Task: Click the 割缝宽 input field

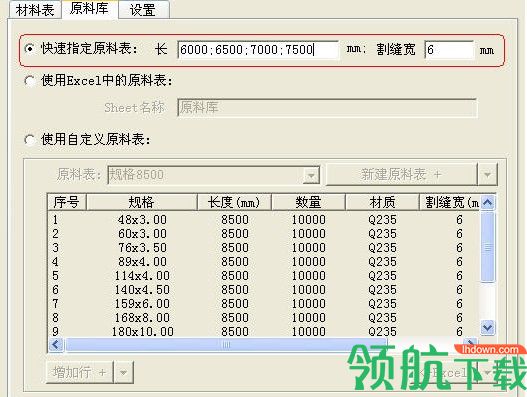Action: (x=449, y=50)
